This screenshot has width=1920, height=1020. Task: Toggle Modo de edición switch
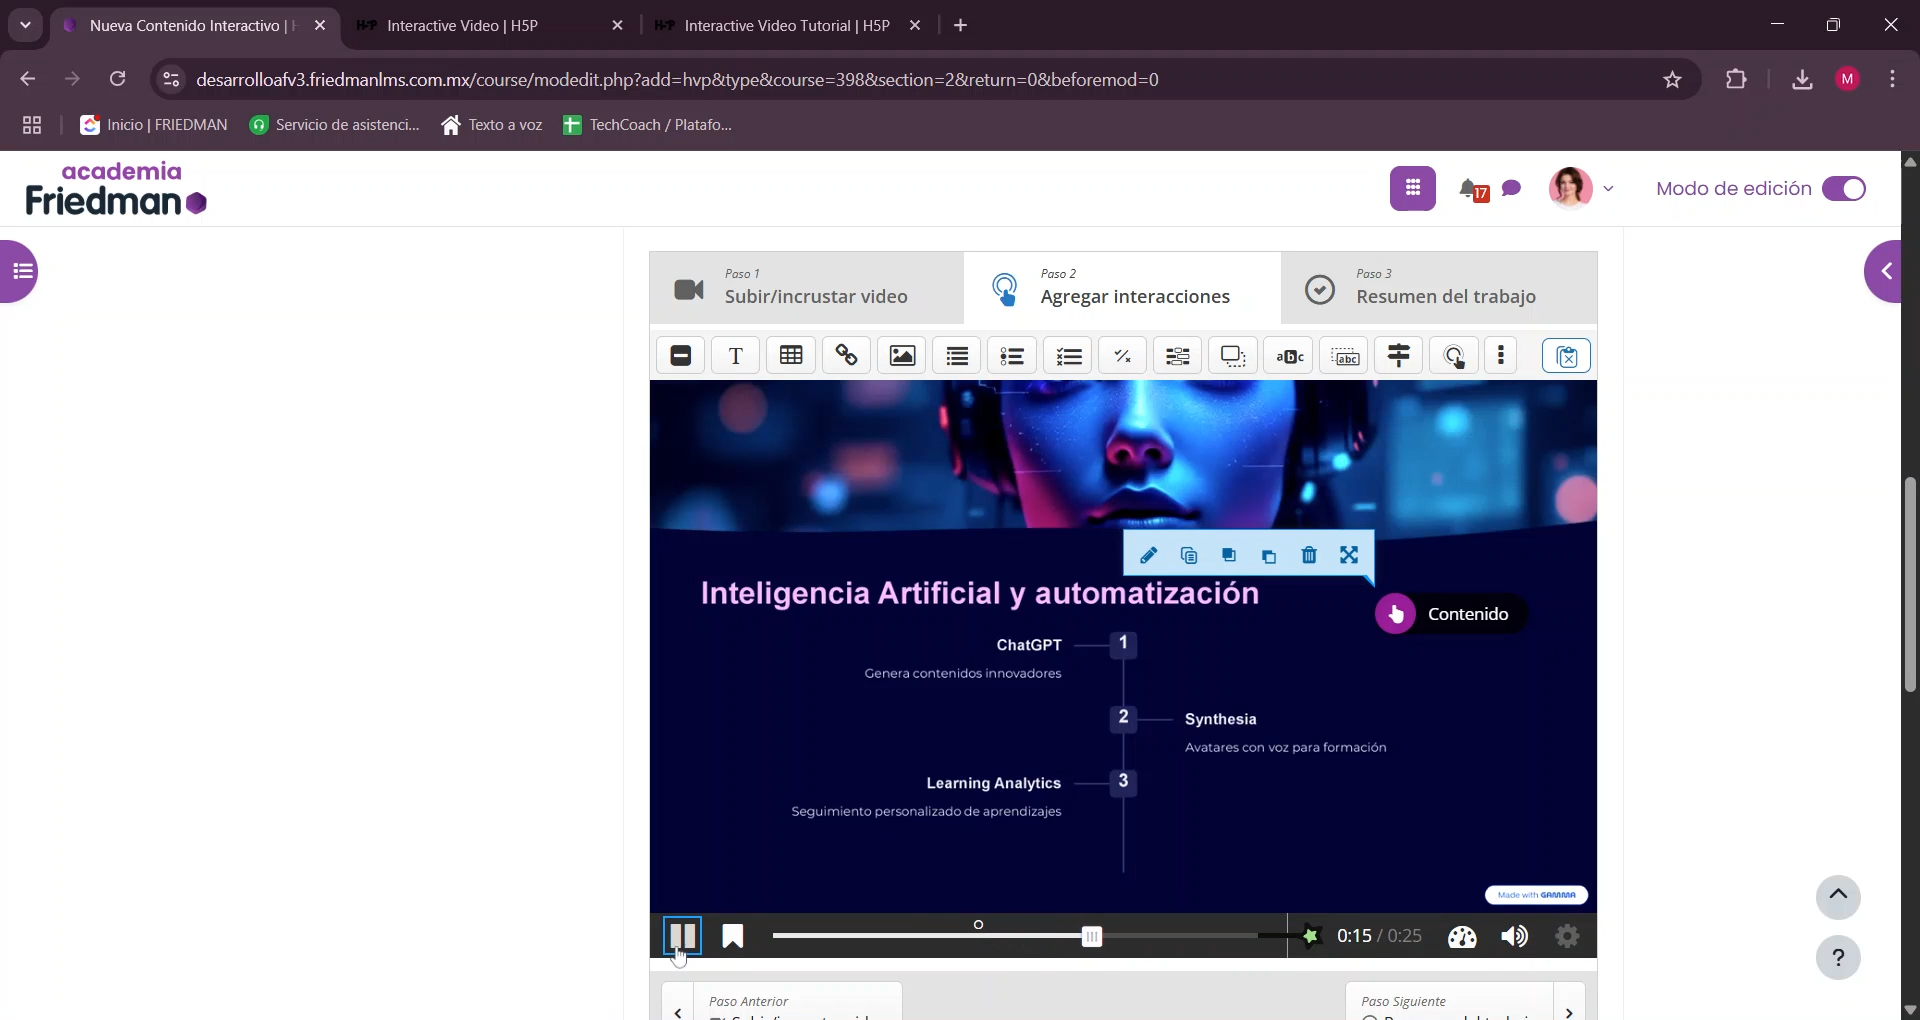[x=1844, y=189]
